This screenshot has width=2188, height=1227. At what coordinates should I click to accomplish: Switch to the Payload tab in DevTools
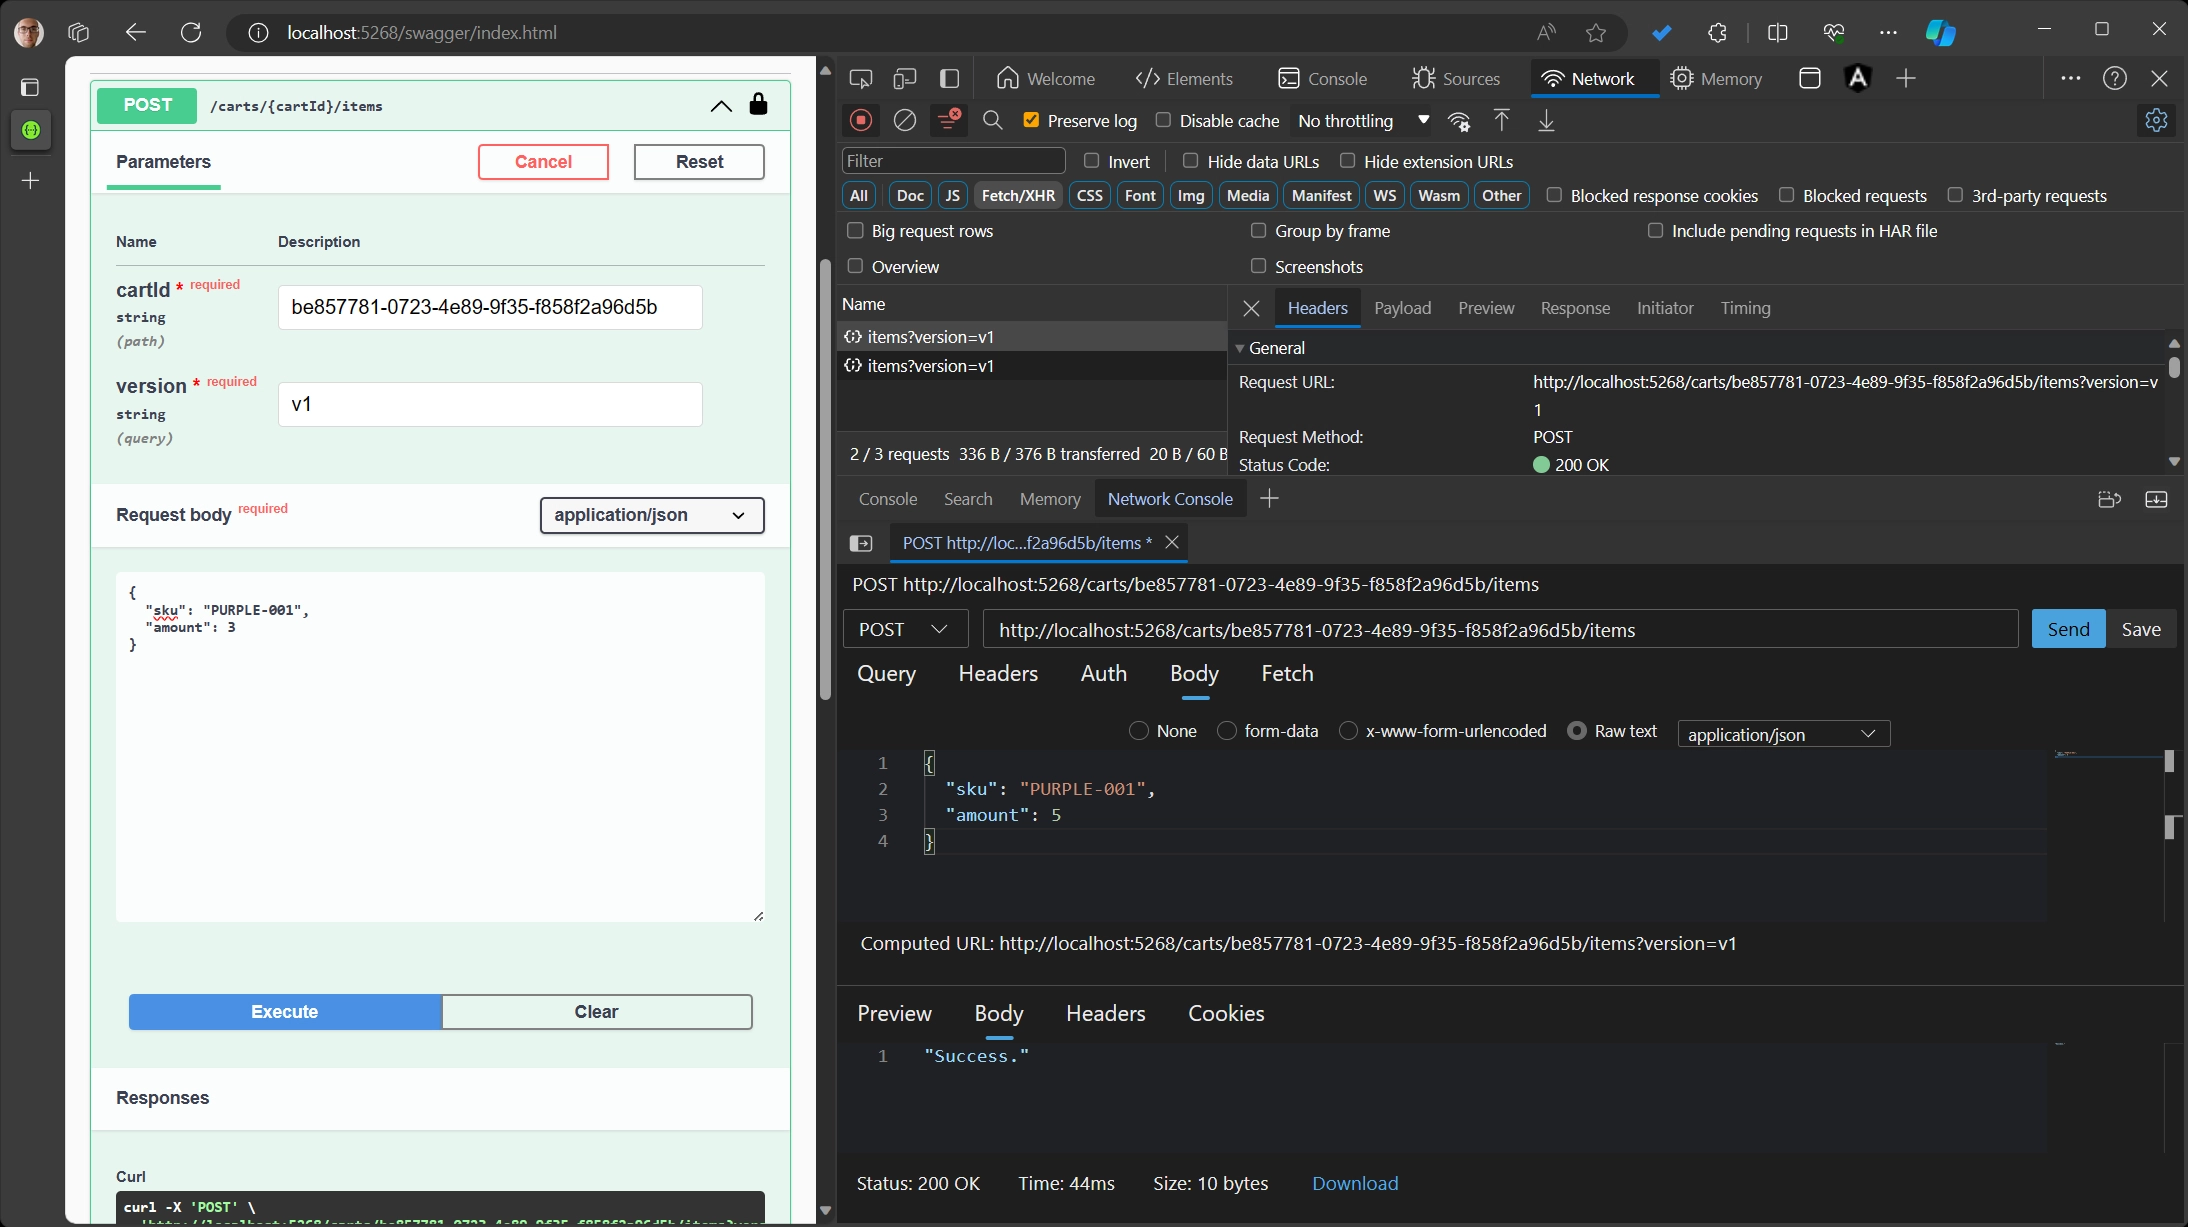(1402, 308)
